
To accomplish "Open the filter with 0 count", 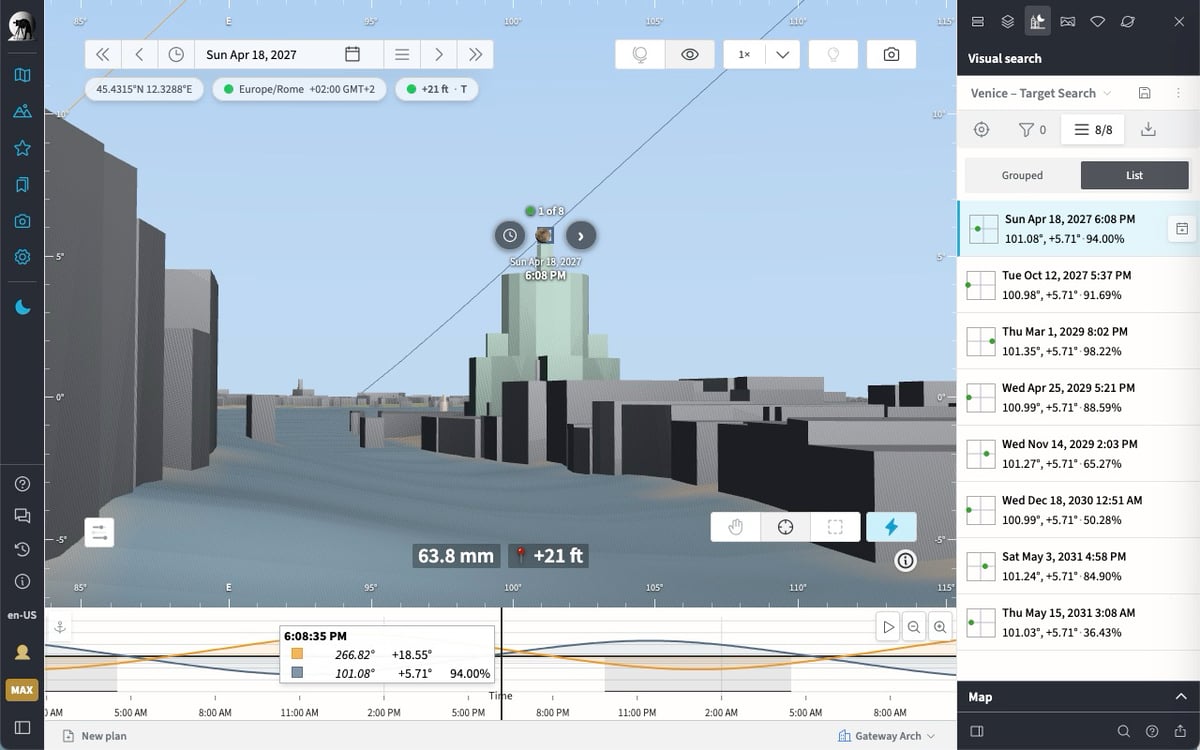I will [1032, 129].
